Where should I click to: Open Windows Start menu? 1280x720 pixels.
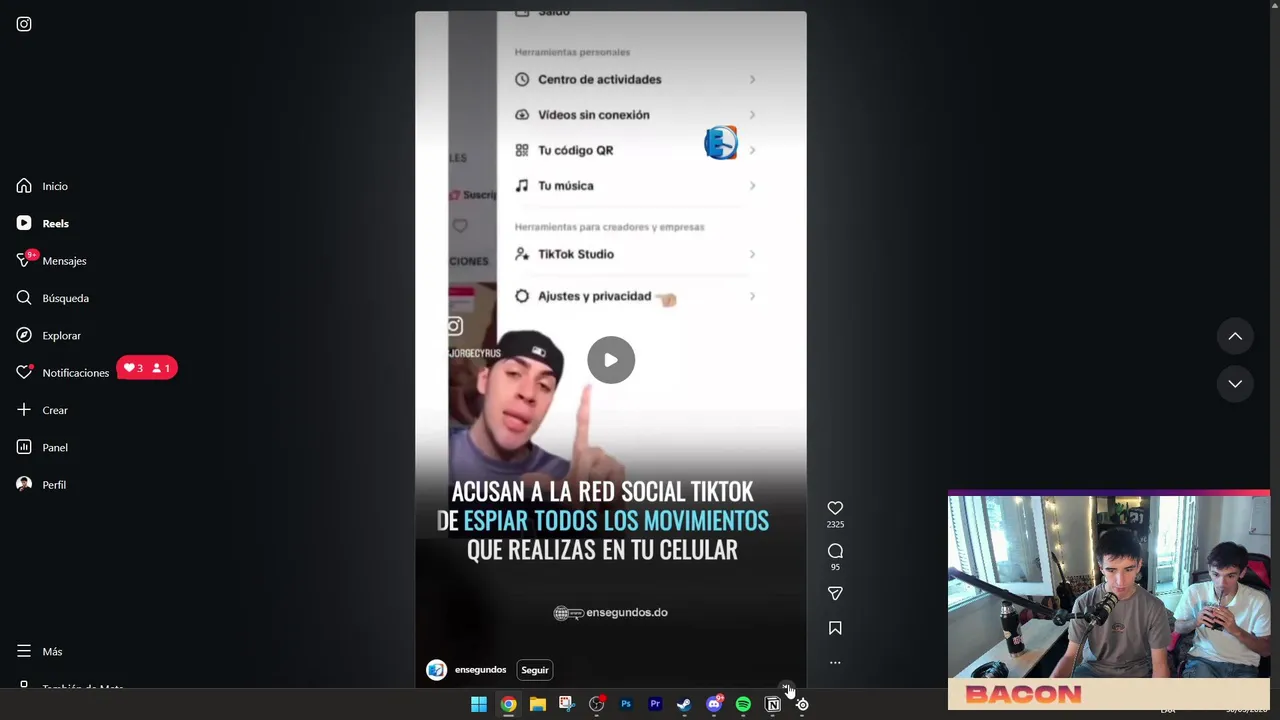tap(479, 704)
